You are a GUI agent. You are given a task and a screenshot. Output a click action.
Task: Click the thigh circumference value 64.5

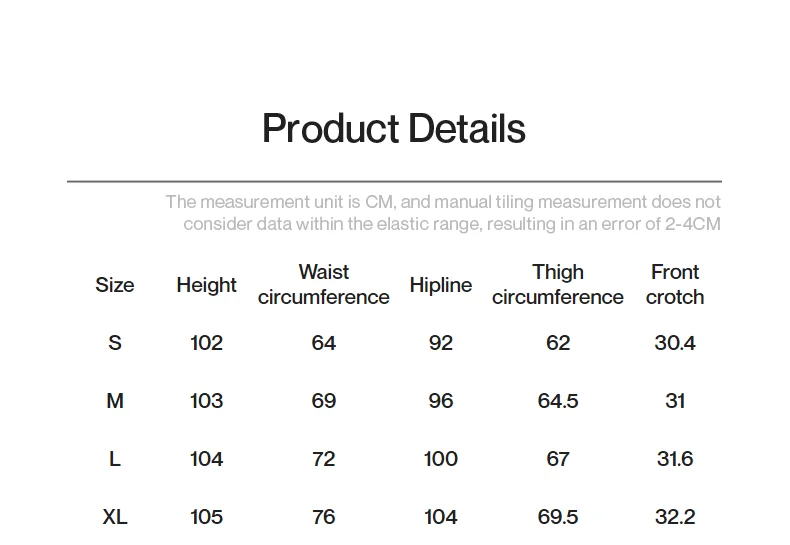tap(558, 401)
